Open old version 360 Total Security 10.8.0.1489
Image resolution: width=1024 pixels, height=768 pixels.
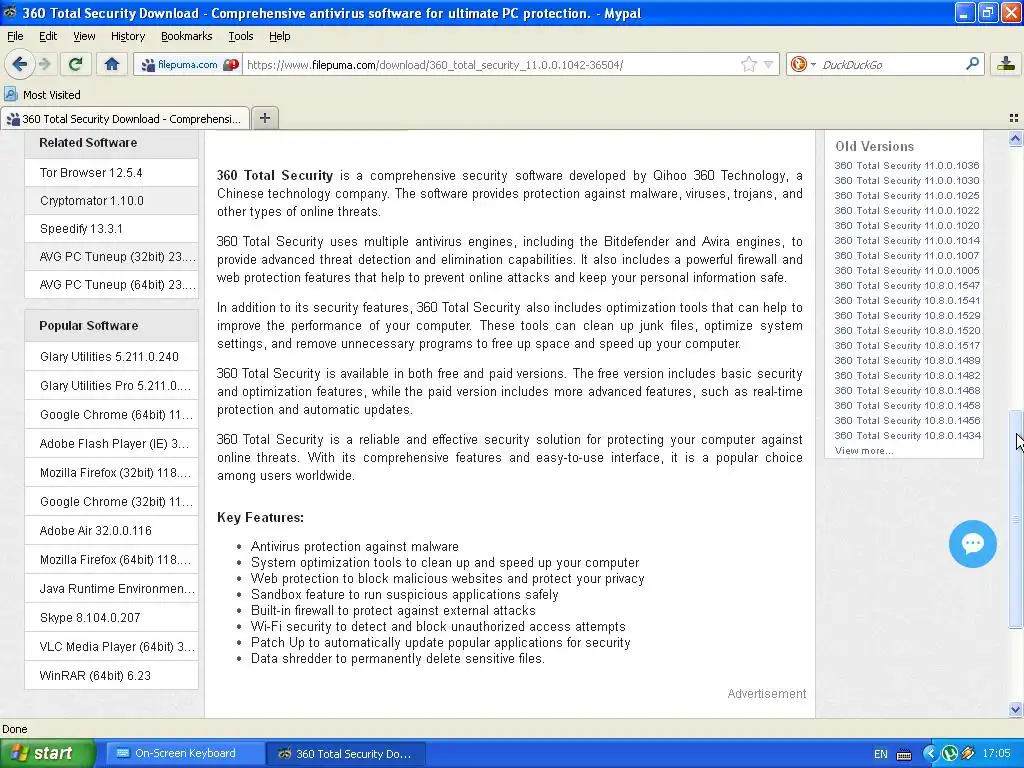[906, 360]
